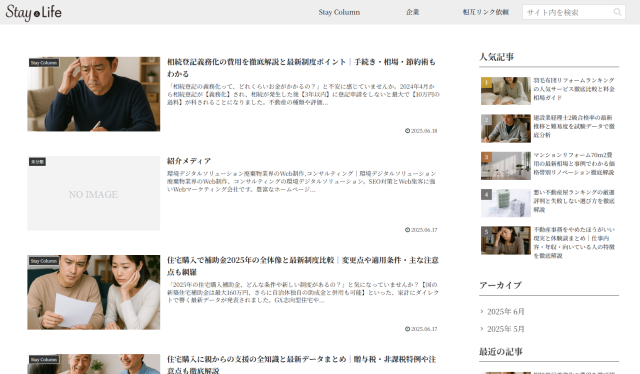The image size is (640, 374).
Task: Open the 2025年 5月 archive
Action: point(506,329)
